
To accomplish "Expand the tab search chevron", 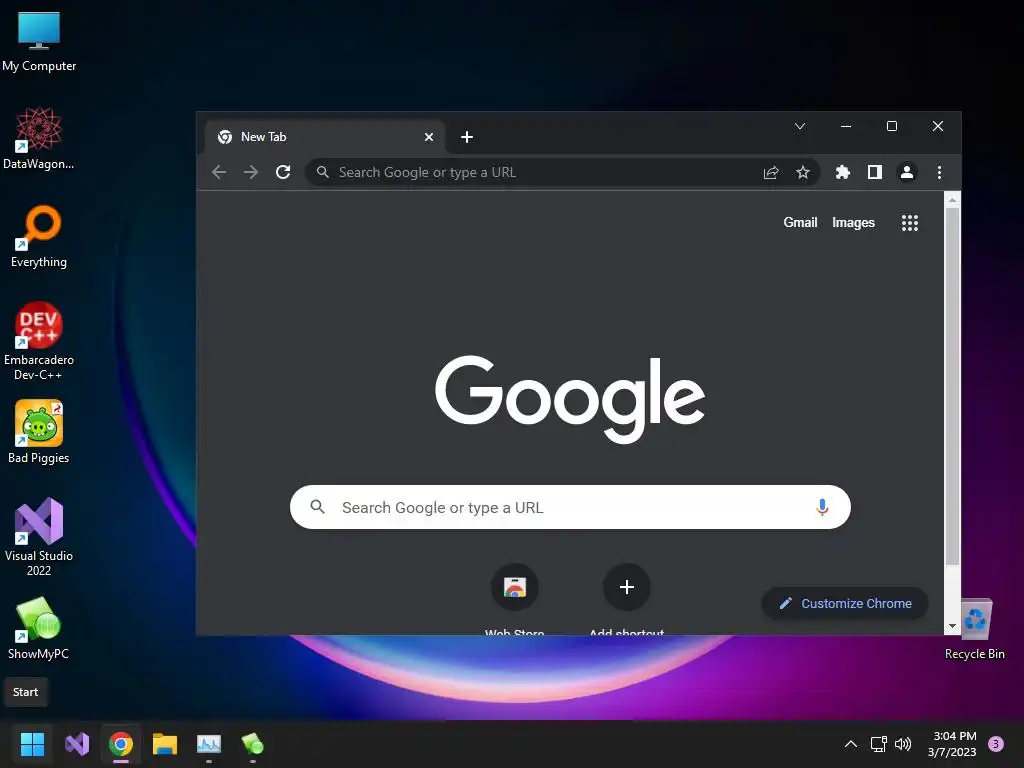I will click(799, 126).
